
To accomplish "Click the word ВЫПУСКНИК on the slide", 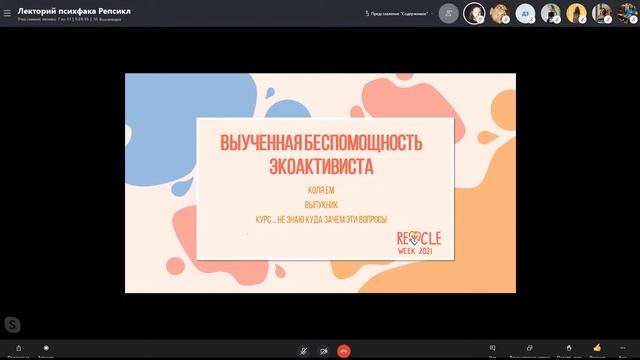I will (321, 205).
